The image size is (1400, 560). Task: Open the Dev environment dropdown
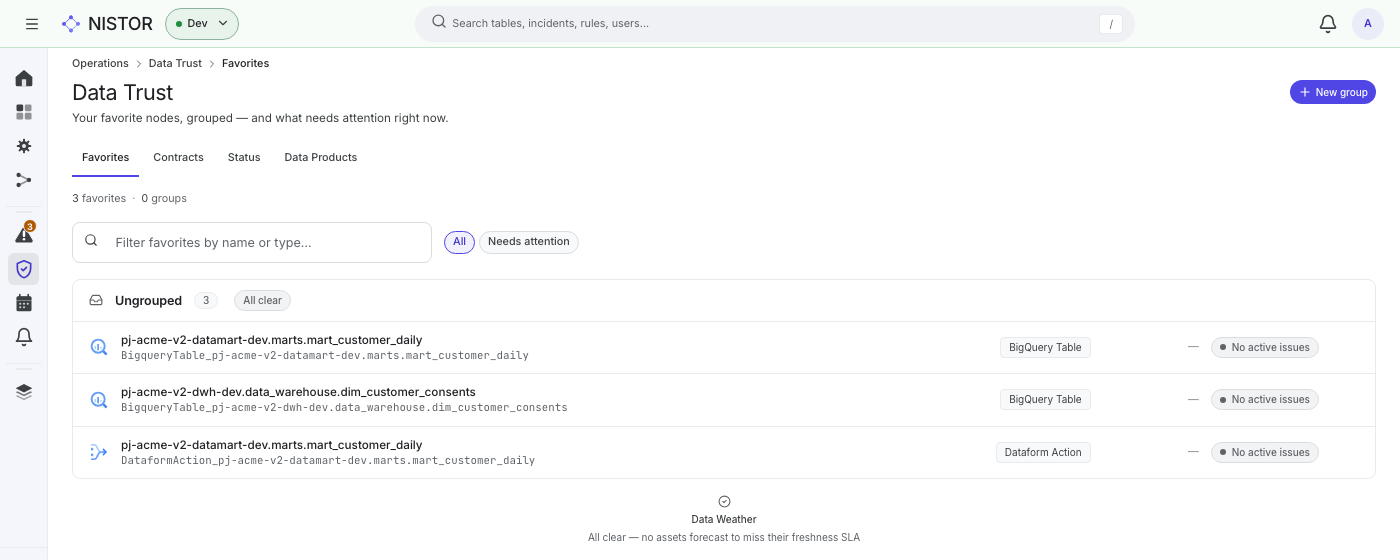202,23
